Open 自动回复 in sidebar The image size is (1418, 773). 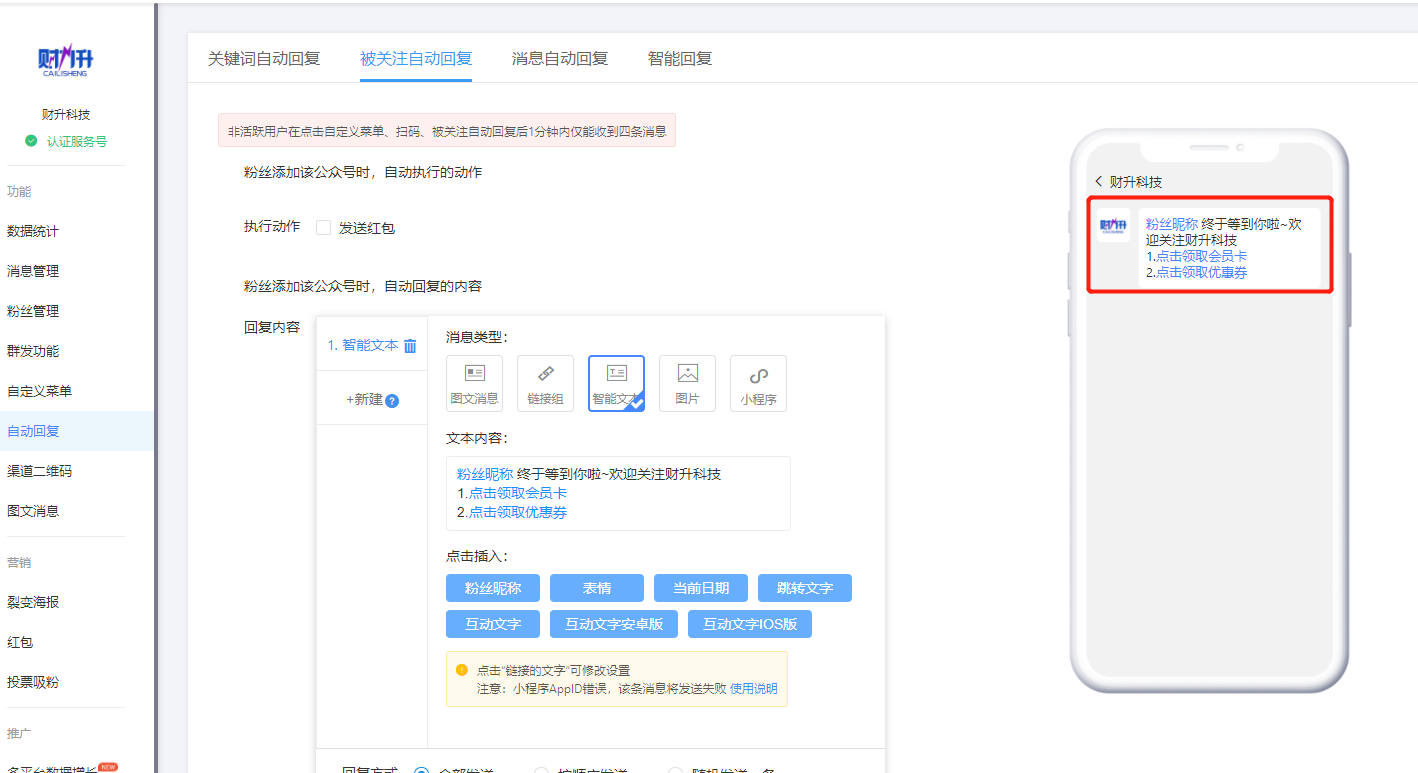tap(77, 431)
